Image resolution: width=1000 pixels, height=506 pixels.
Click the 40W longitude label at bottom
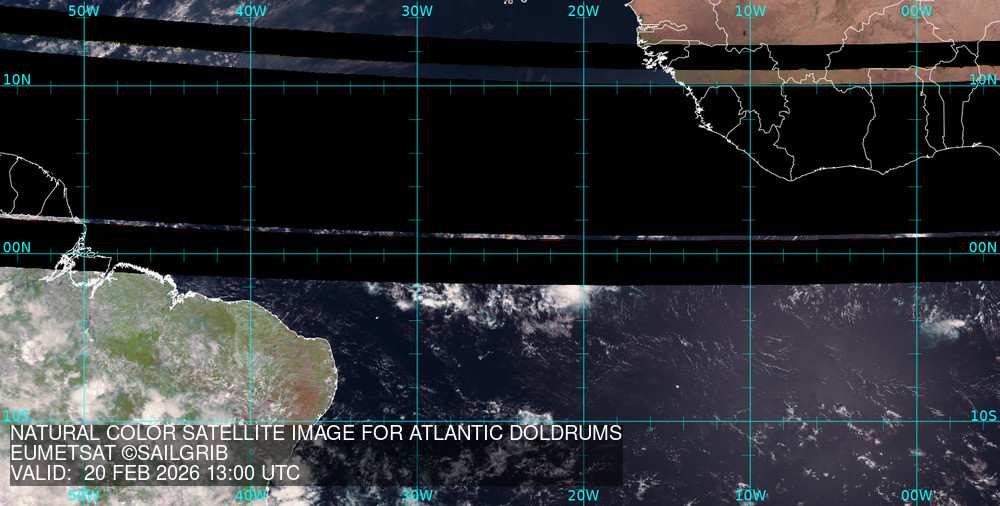point(251,496)
